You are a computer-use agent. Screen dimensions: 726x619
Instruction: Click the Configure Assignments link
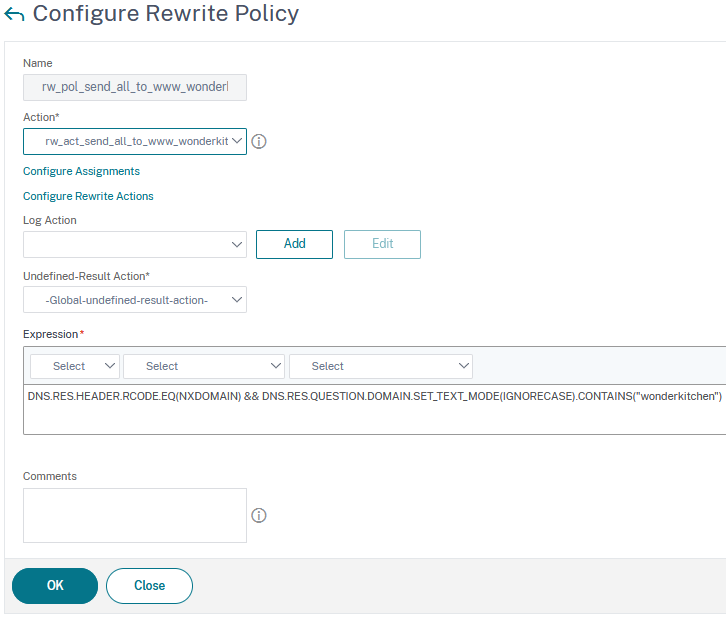pyautogui.click(x=81, y=171)
